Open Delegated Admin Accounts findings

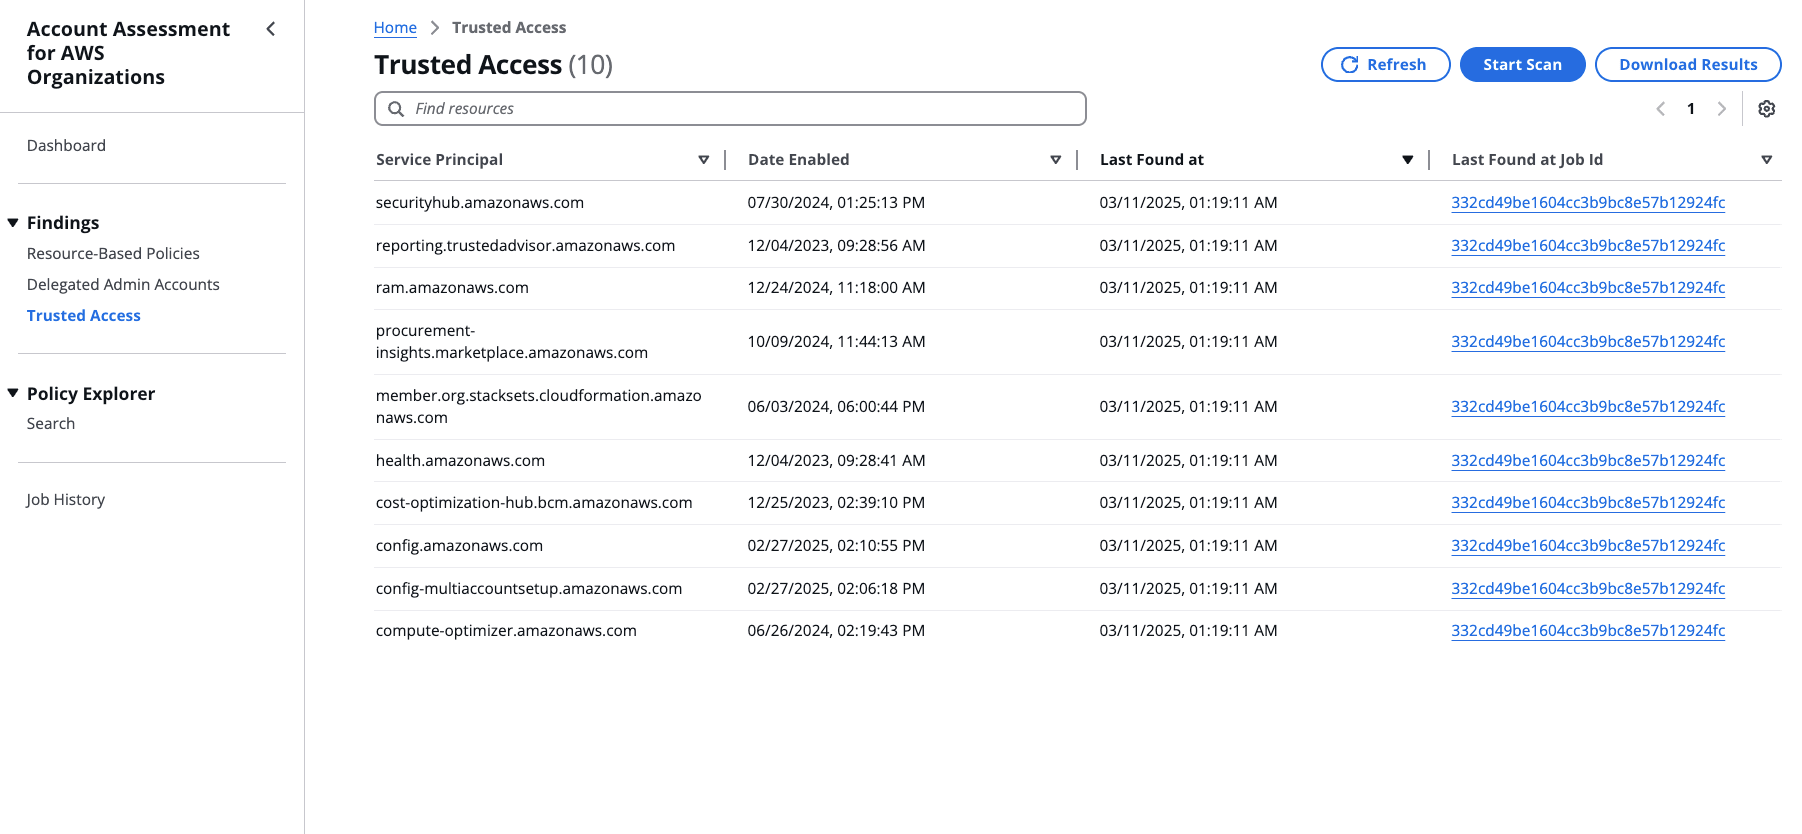coord(123,285)
